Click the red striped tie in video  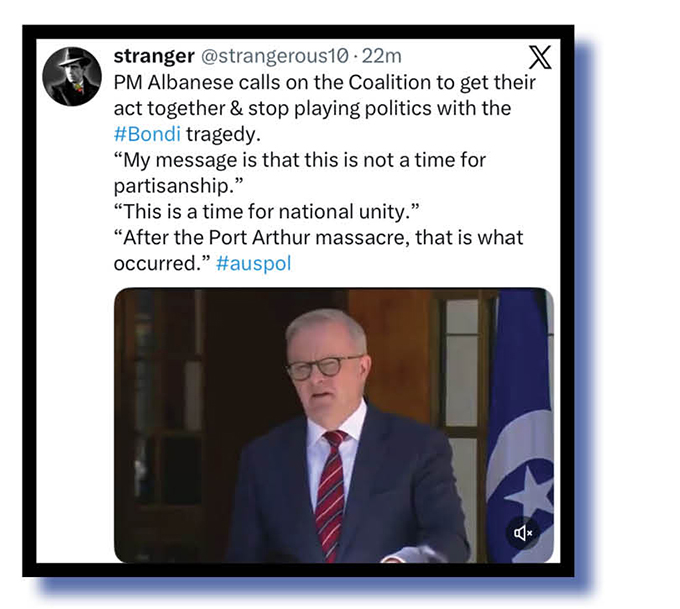330,492
